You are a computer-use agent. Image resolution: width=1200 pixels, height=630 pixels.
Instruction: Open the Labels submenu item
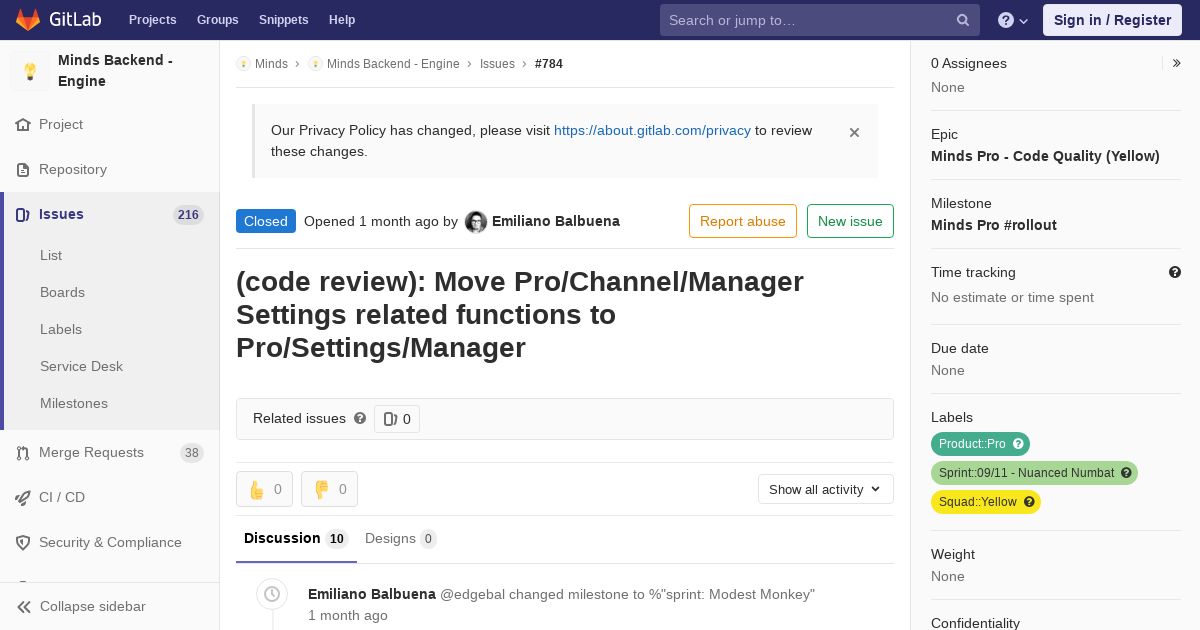point(61,329)
